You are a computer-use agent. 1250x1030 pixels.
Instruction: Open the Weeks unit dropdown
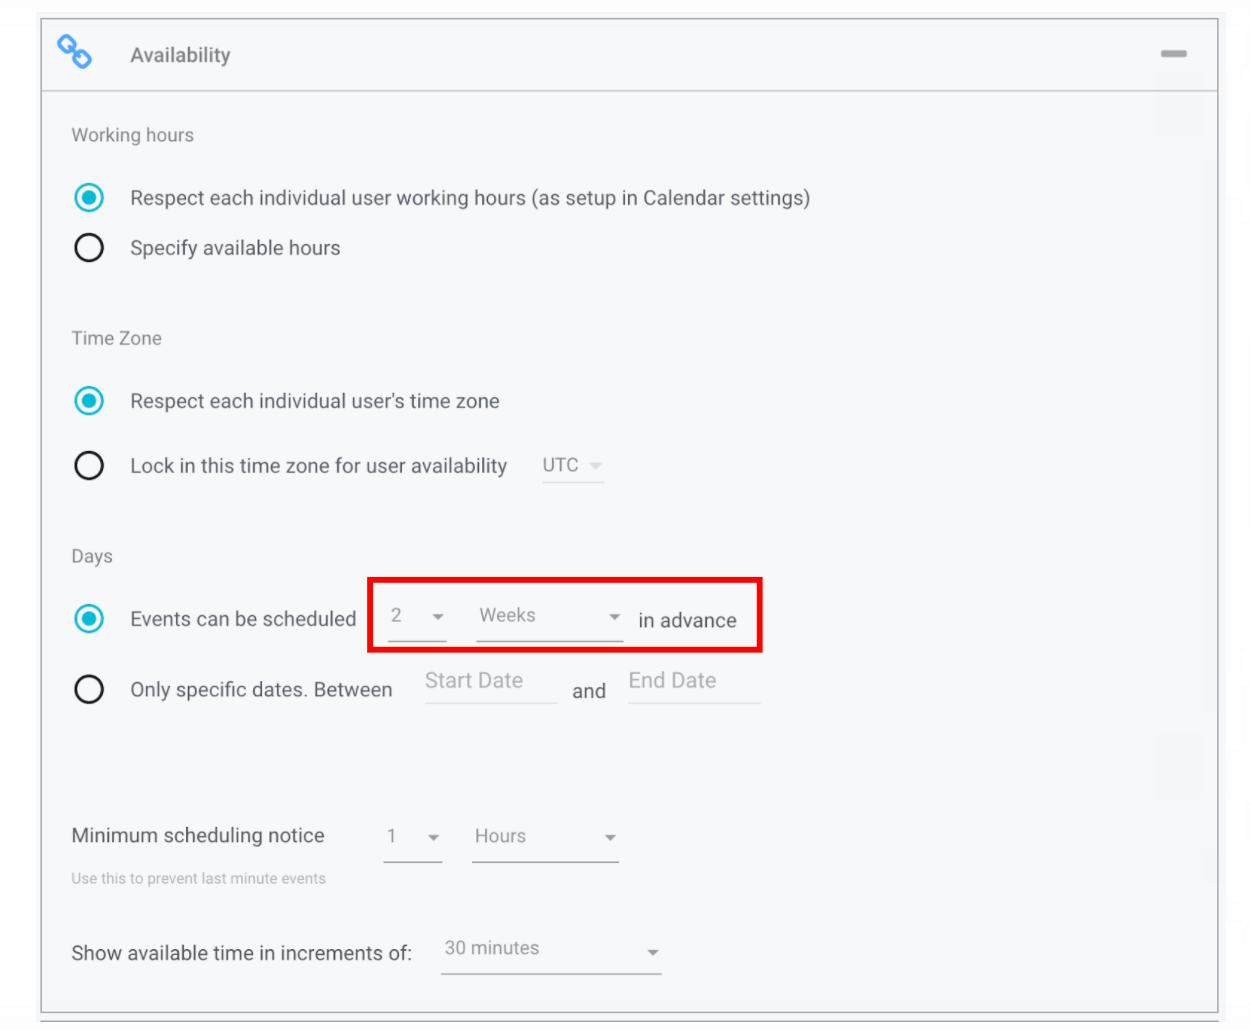pos(549,617)
